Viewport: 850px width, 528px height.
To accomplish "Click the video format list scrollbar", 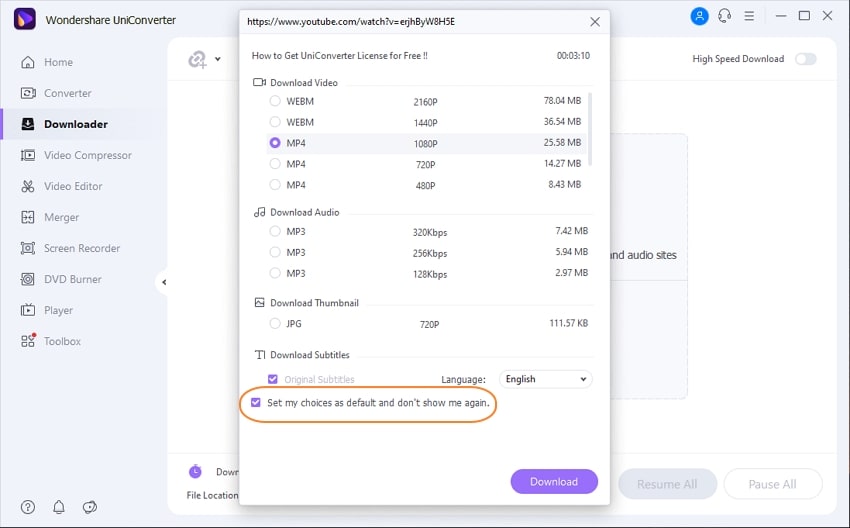I will coord(589,130).
